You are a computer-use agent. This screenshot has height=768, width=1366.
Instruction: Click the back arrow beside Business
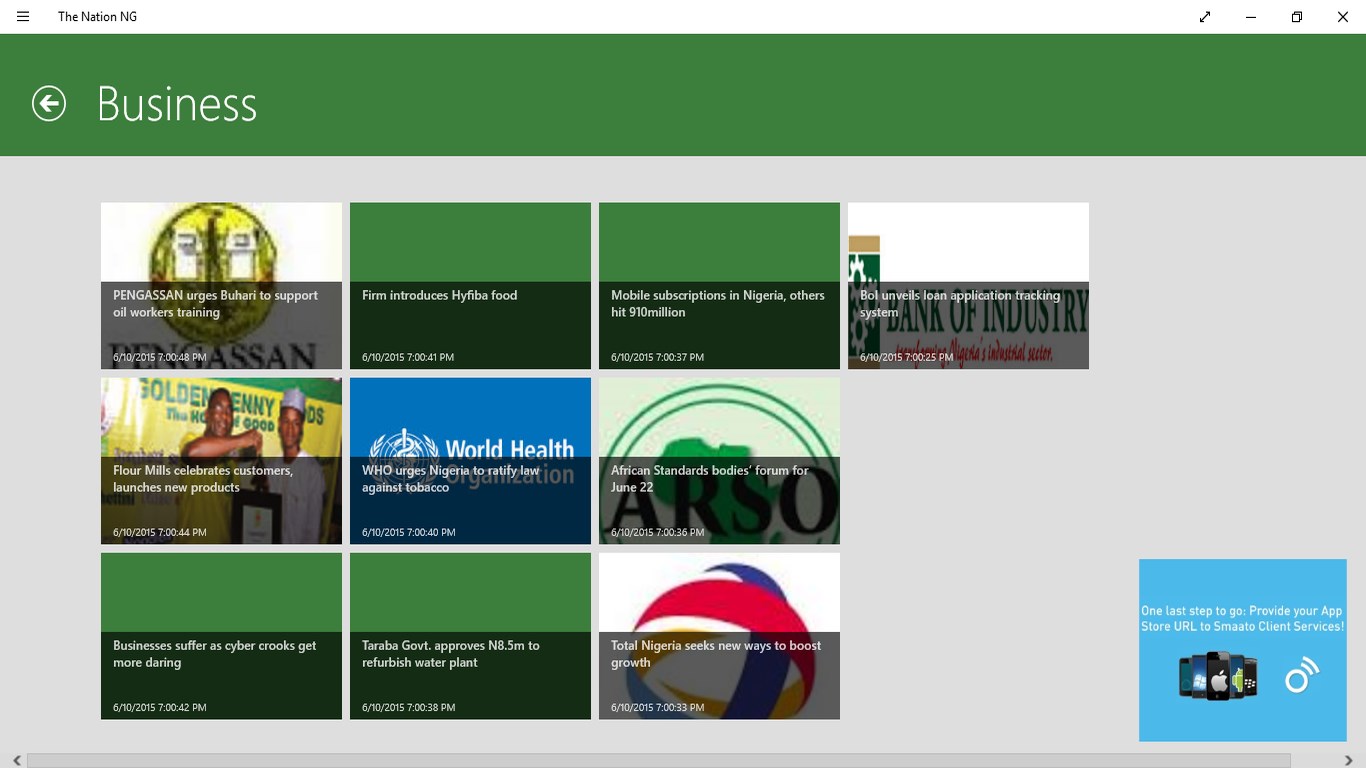click(x=49, y=103)
